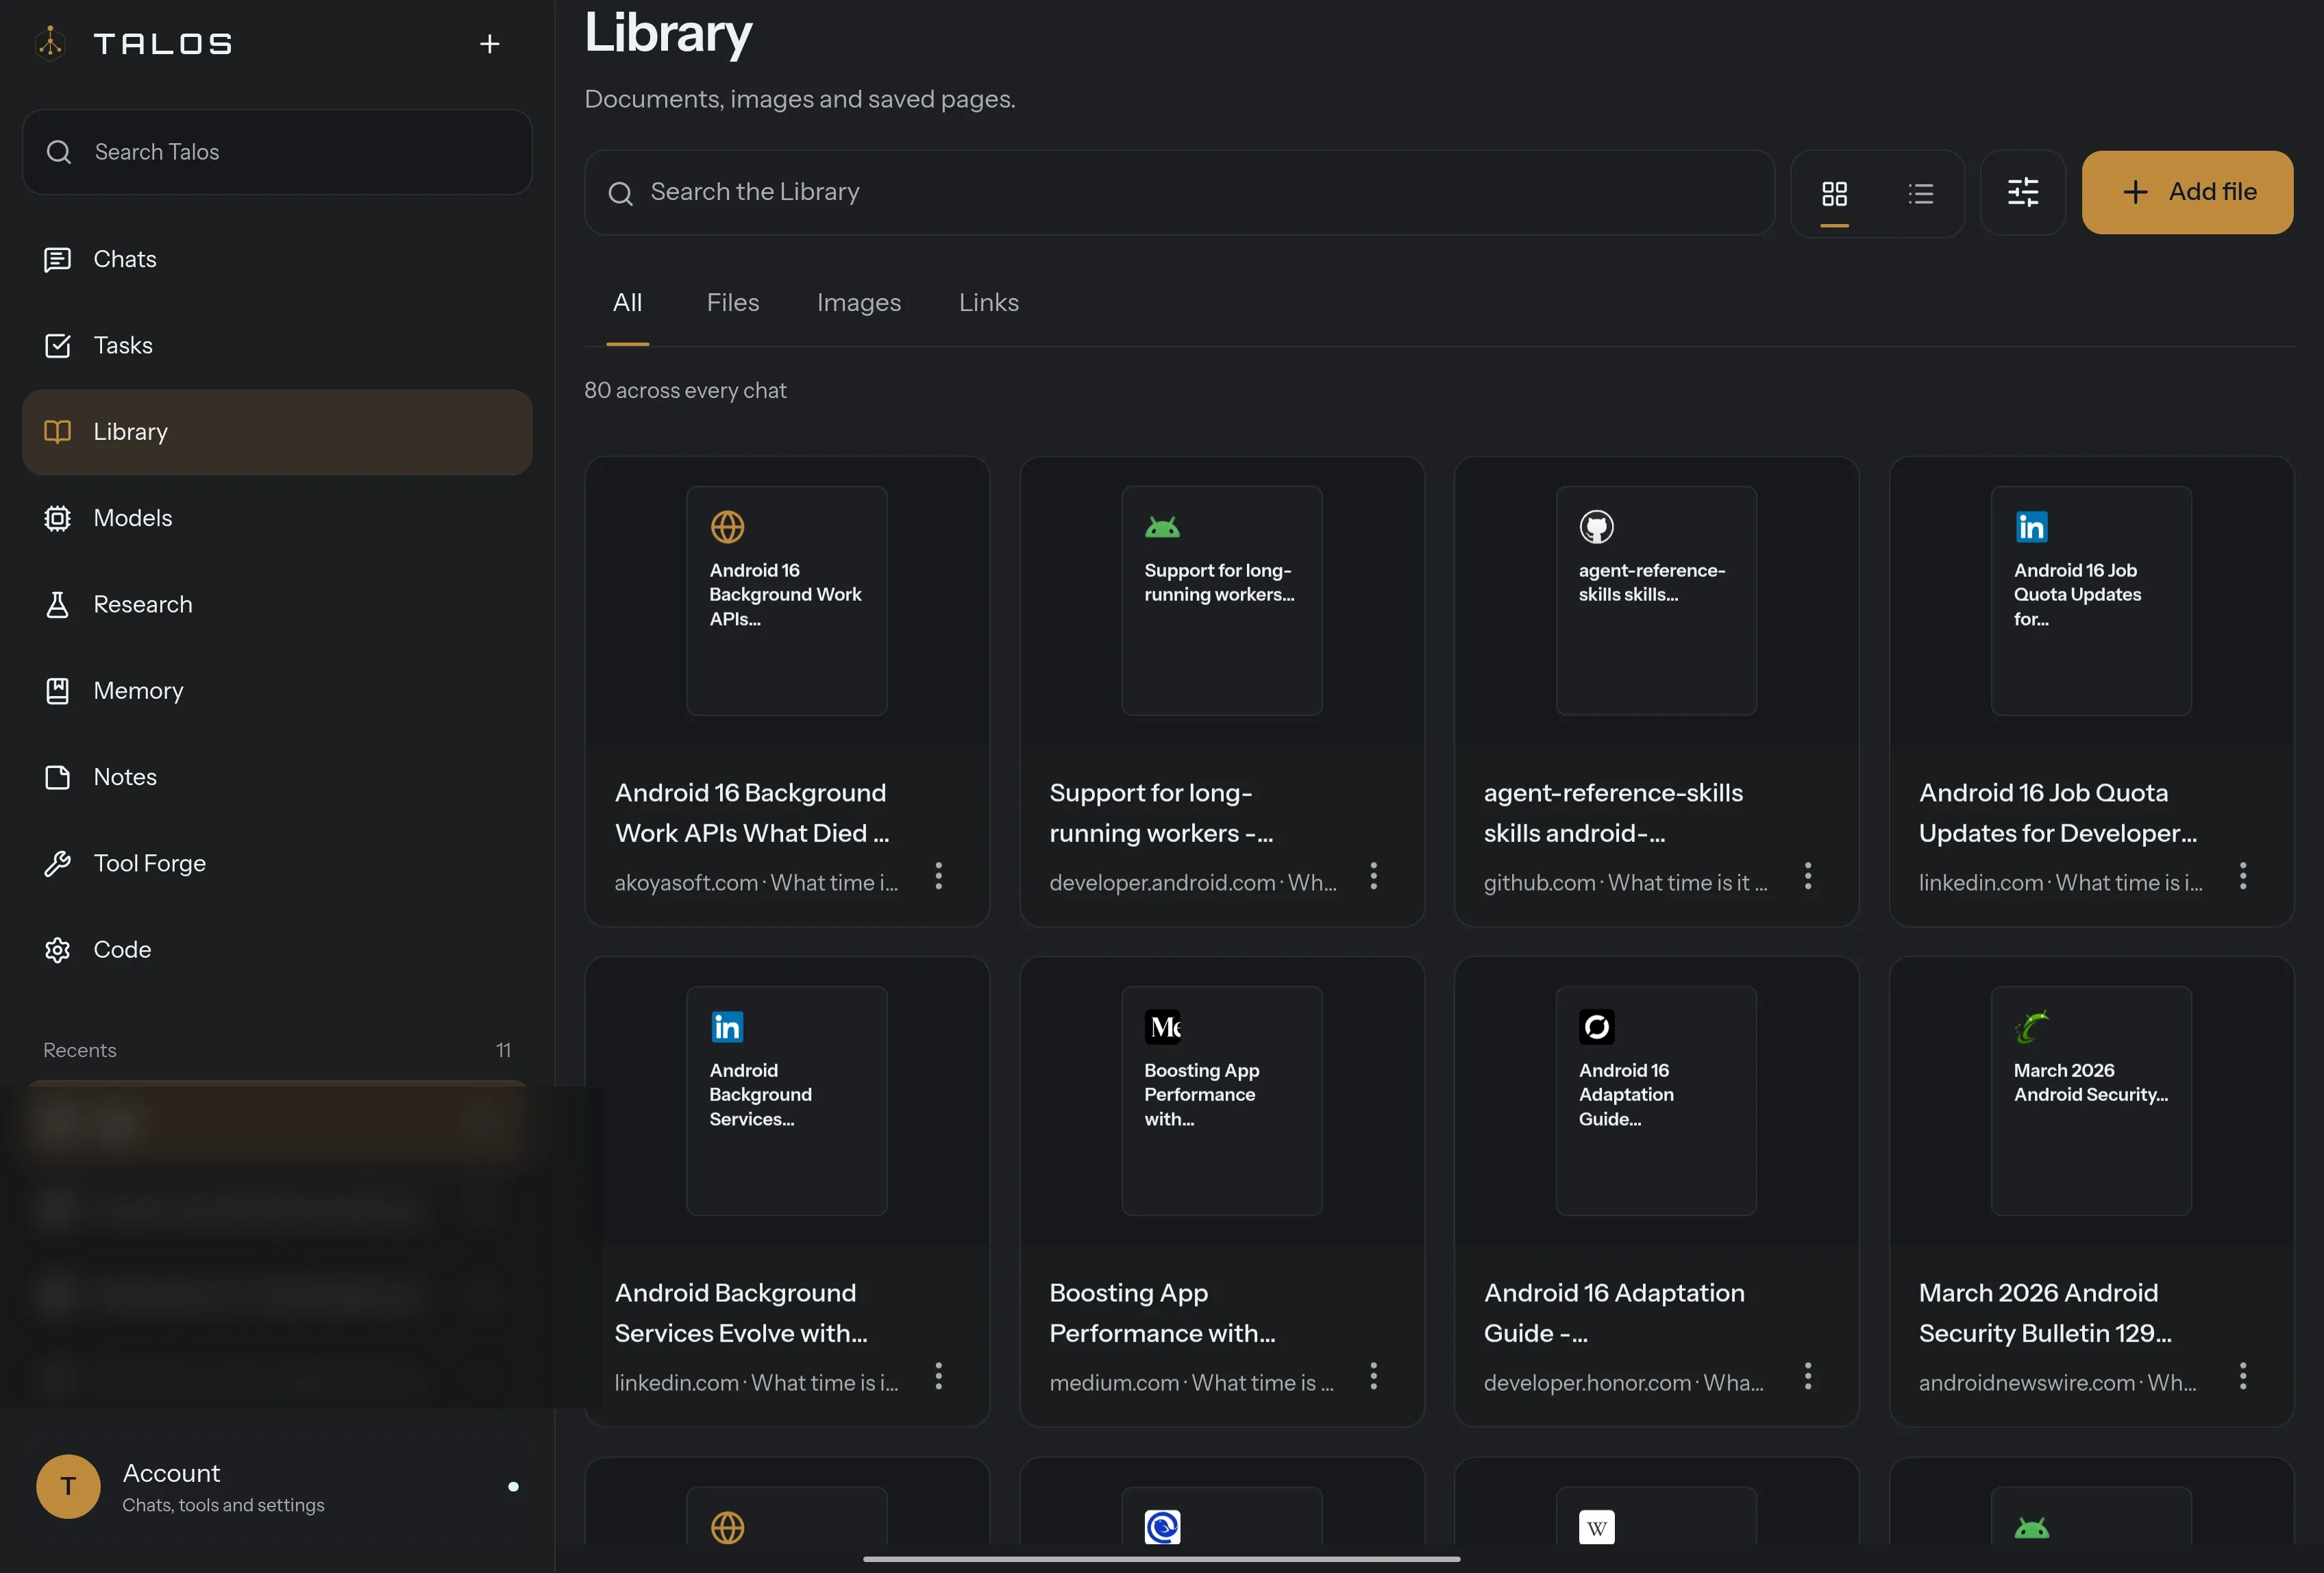The image size is (2324, 1573).
Task: Open the Android 16 Job Quota LinkedIn thumbnail
Action: (2091, 601)
